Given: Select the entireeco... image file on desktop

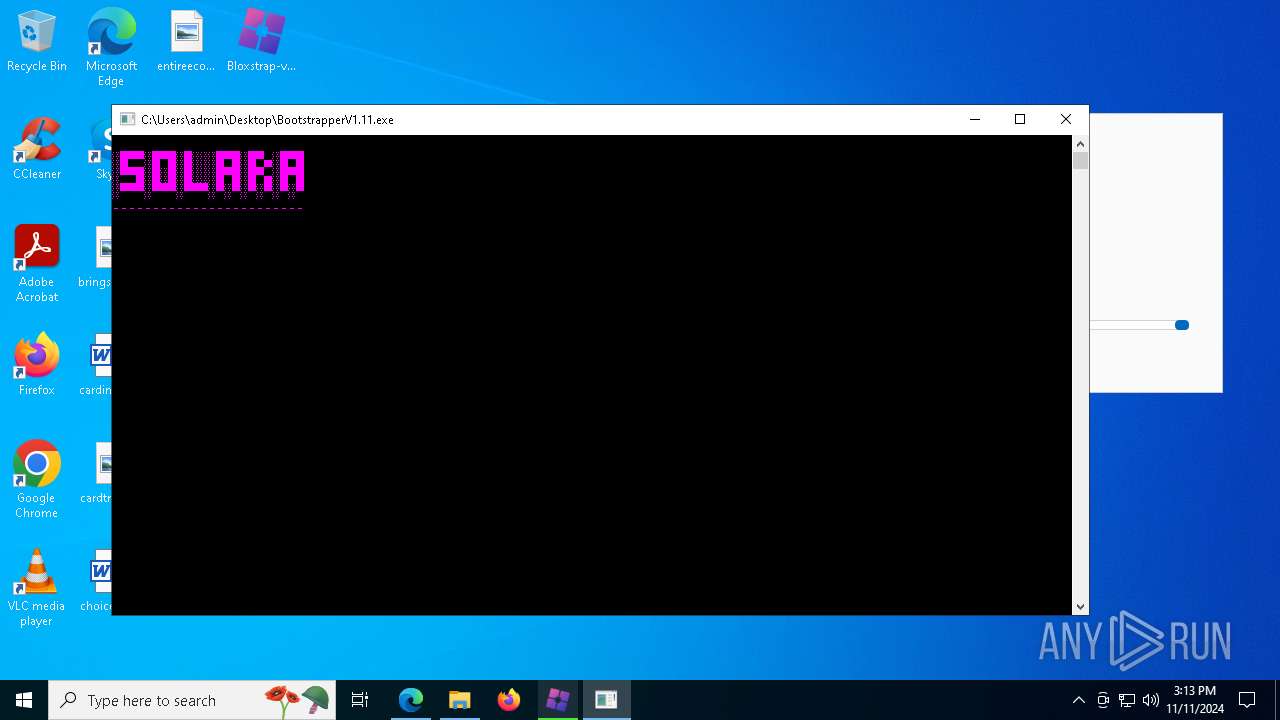Looking at the screenshot, I should click(186, 42).
